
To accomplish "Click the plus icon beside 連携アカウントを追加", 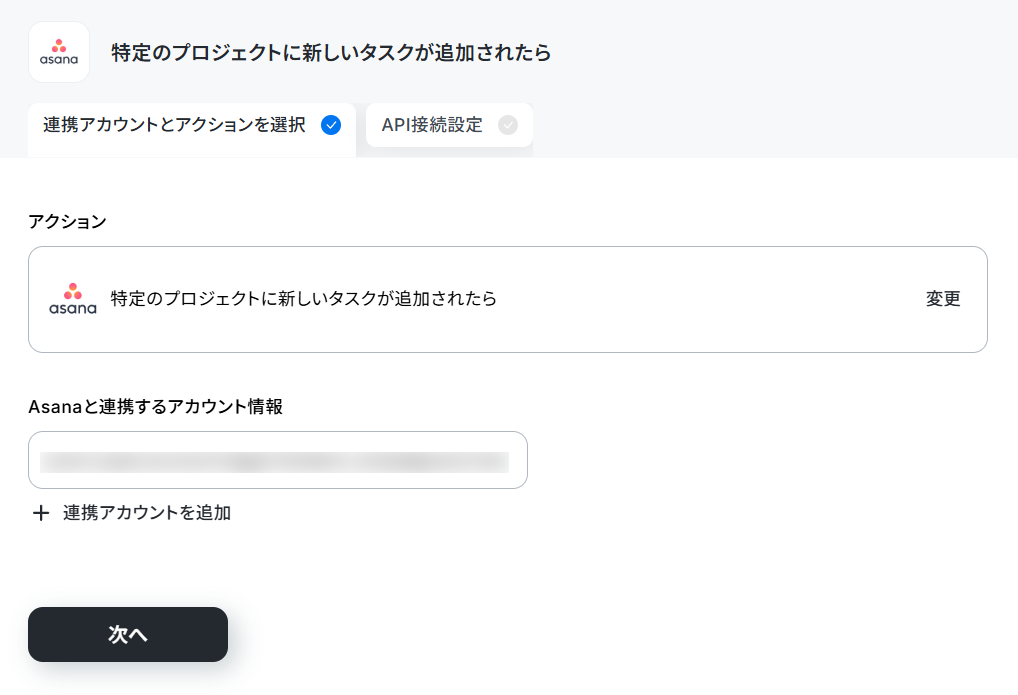I will point(41,513).
